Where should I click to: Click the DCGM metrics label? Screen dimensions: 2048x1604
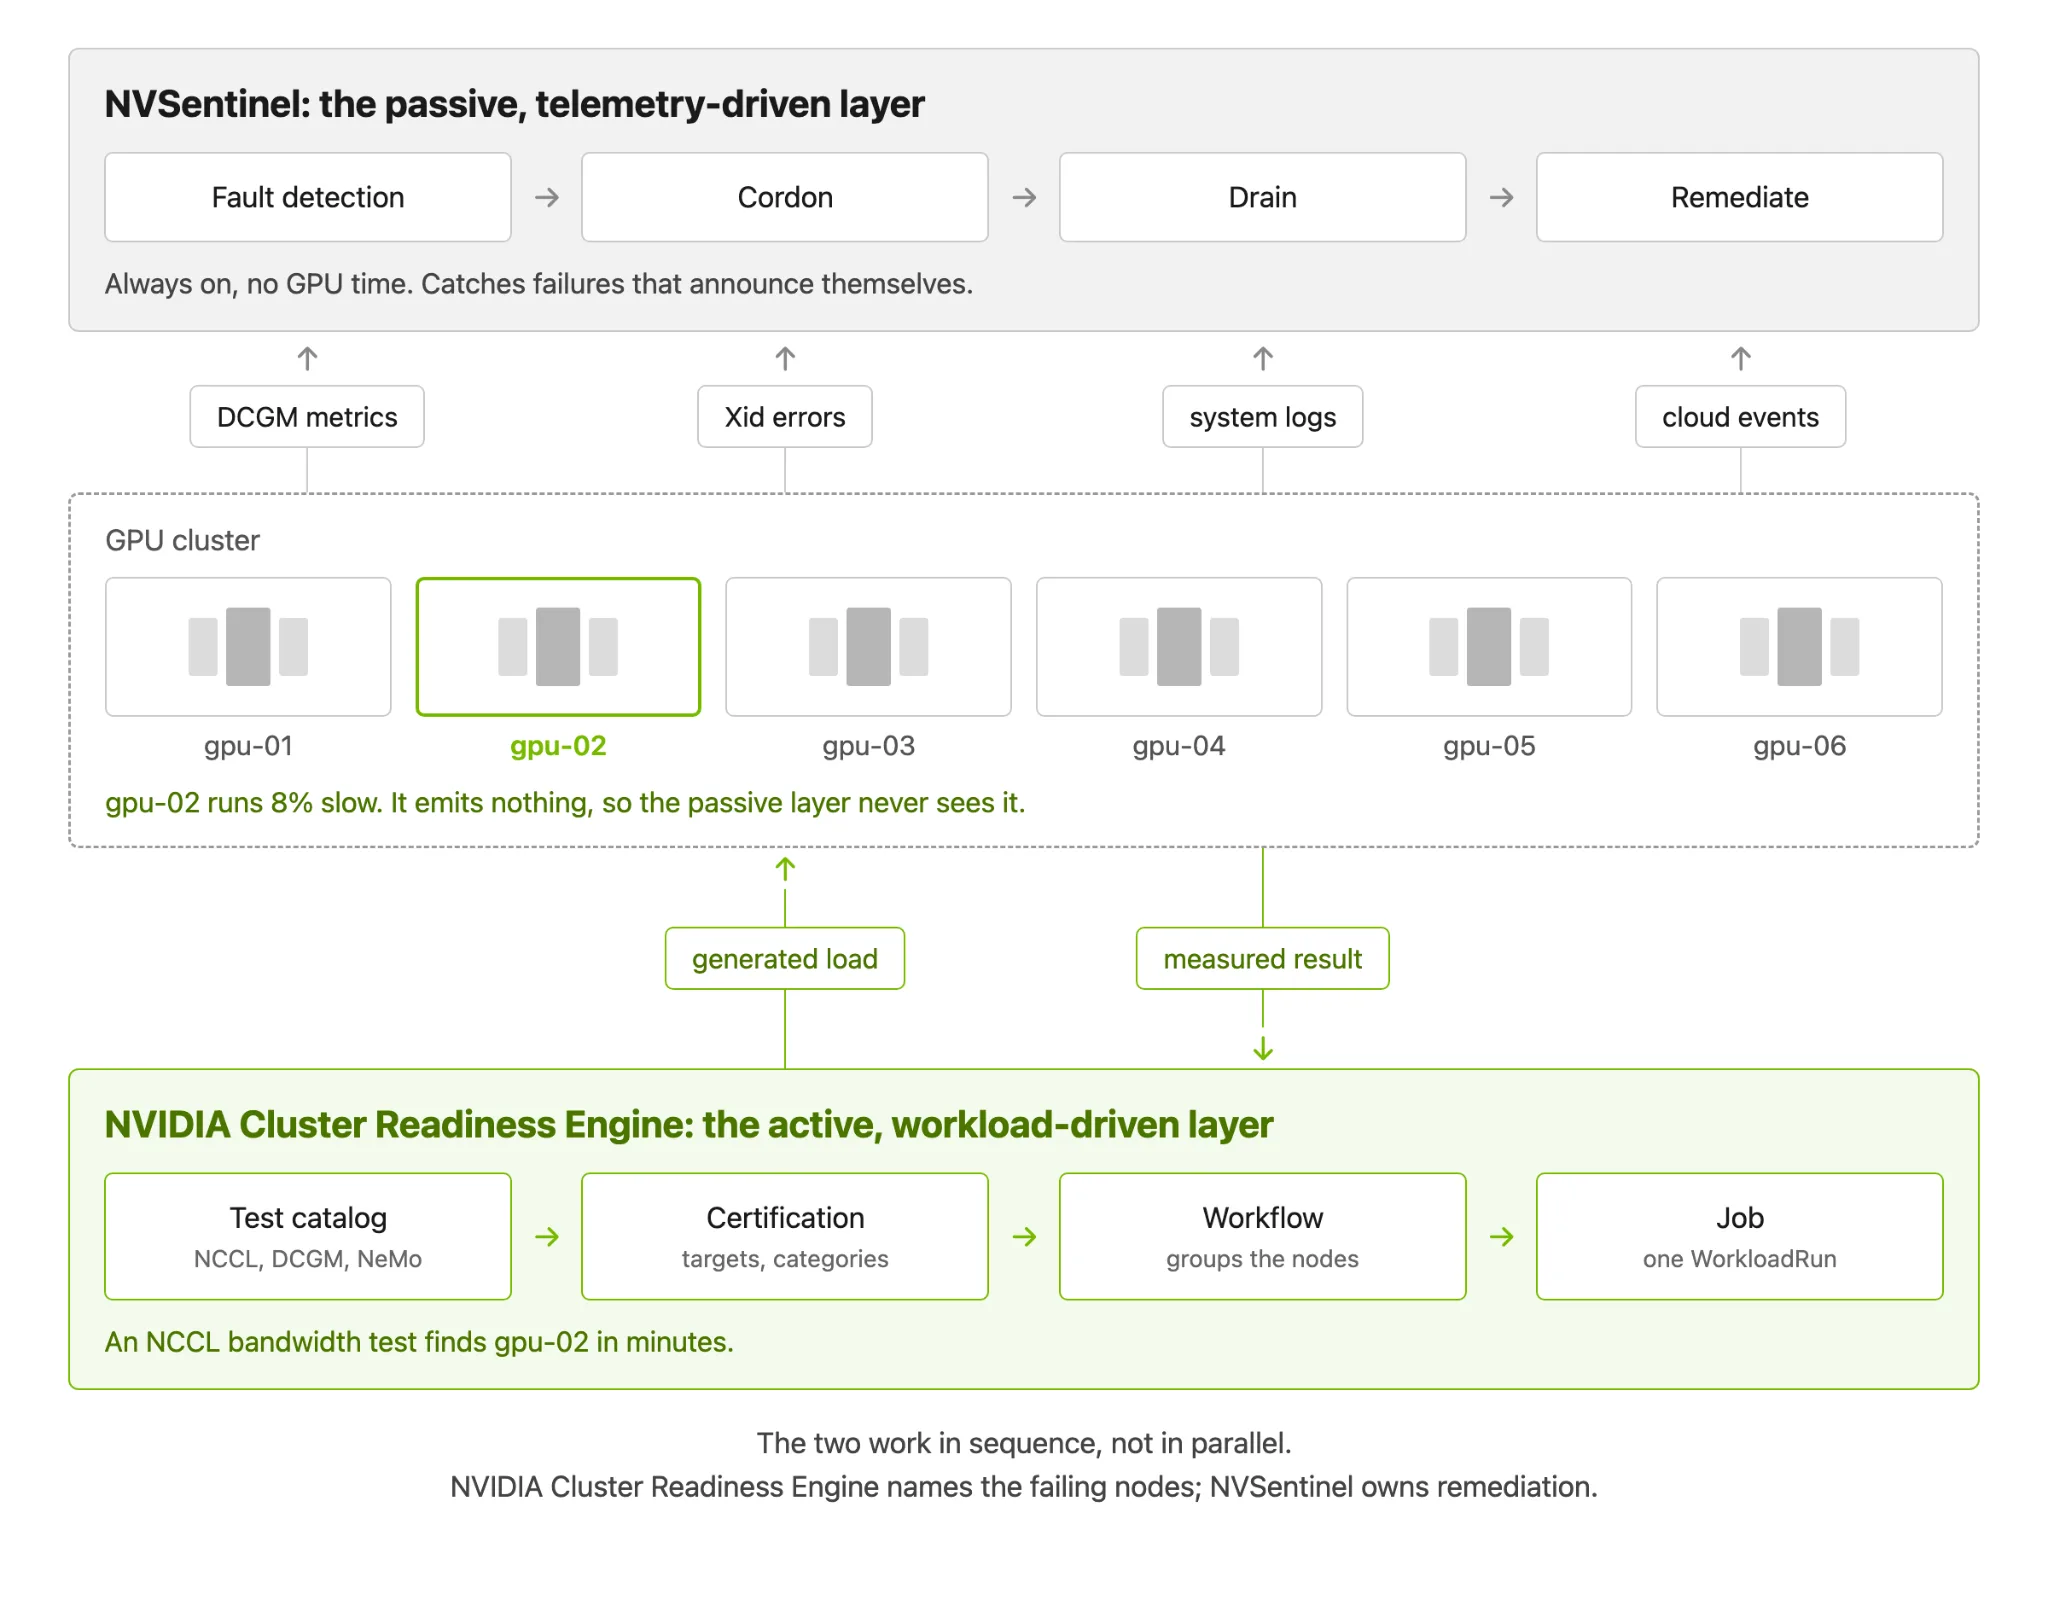pos(307,417)
